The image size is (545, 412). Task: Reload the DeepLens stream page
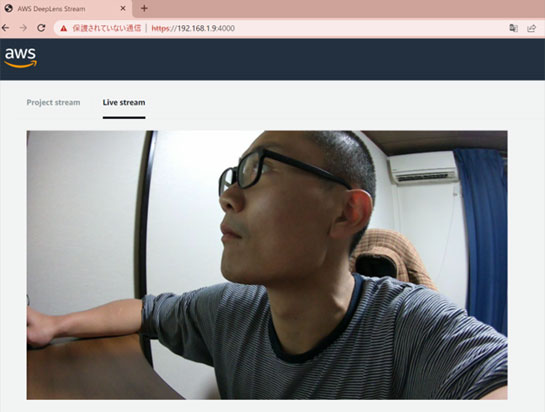[41, 28]
